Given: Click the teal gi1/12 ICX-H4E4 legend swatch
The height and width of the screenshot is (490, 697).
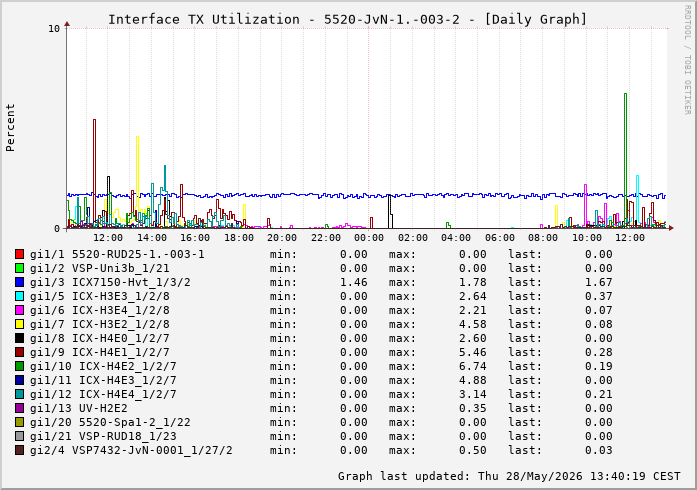Looking at the screenshot, I should [19, 394].
